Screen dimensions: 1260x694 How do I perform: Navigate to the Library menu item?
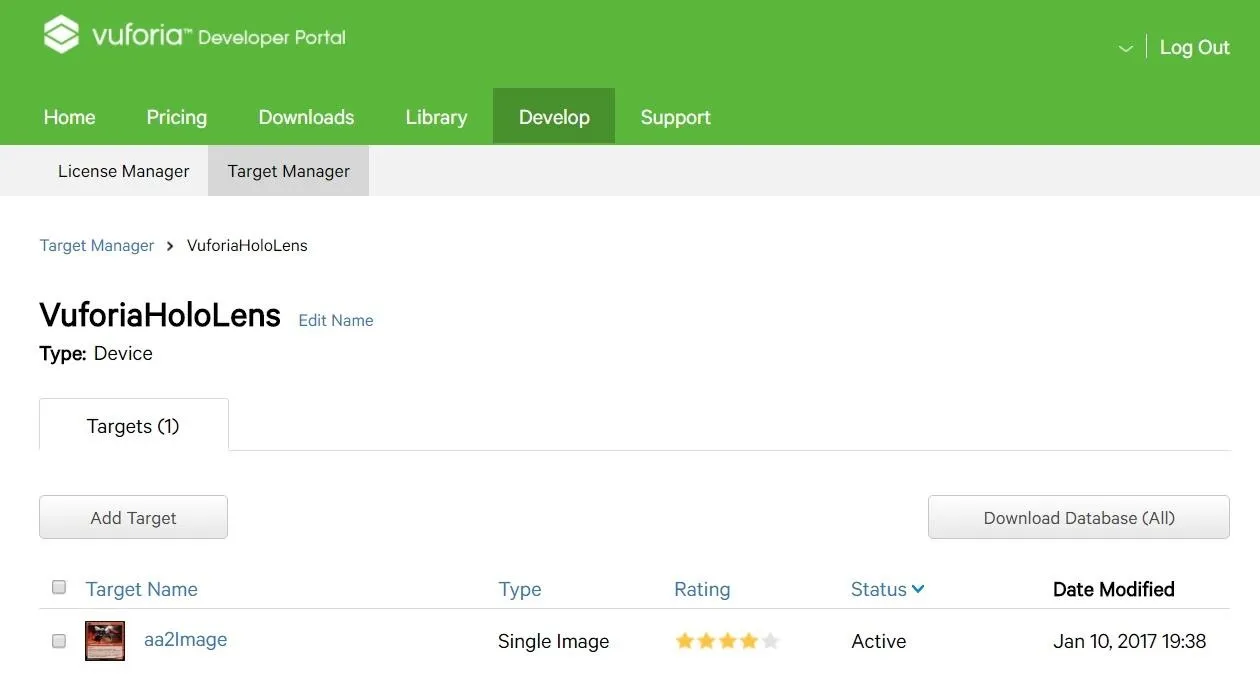[x=436, y=117]
